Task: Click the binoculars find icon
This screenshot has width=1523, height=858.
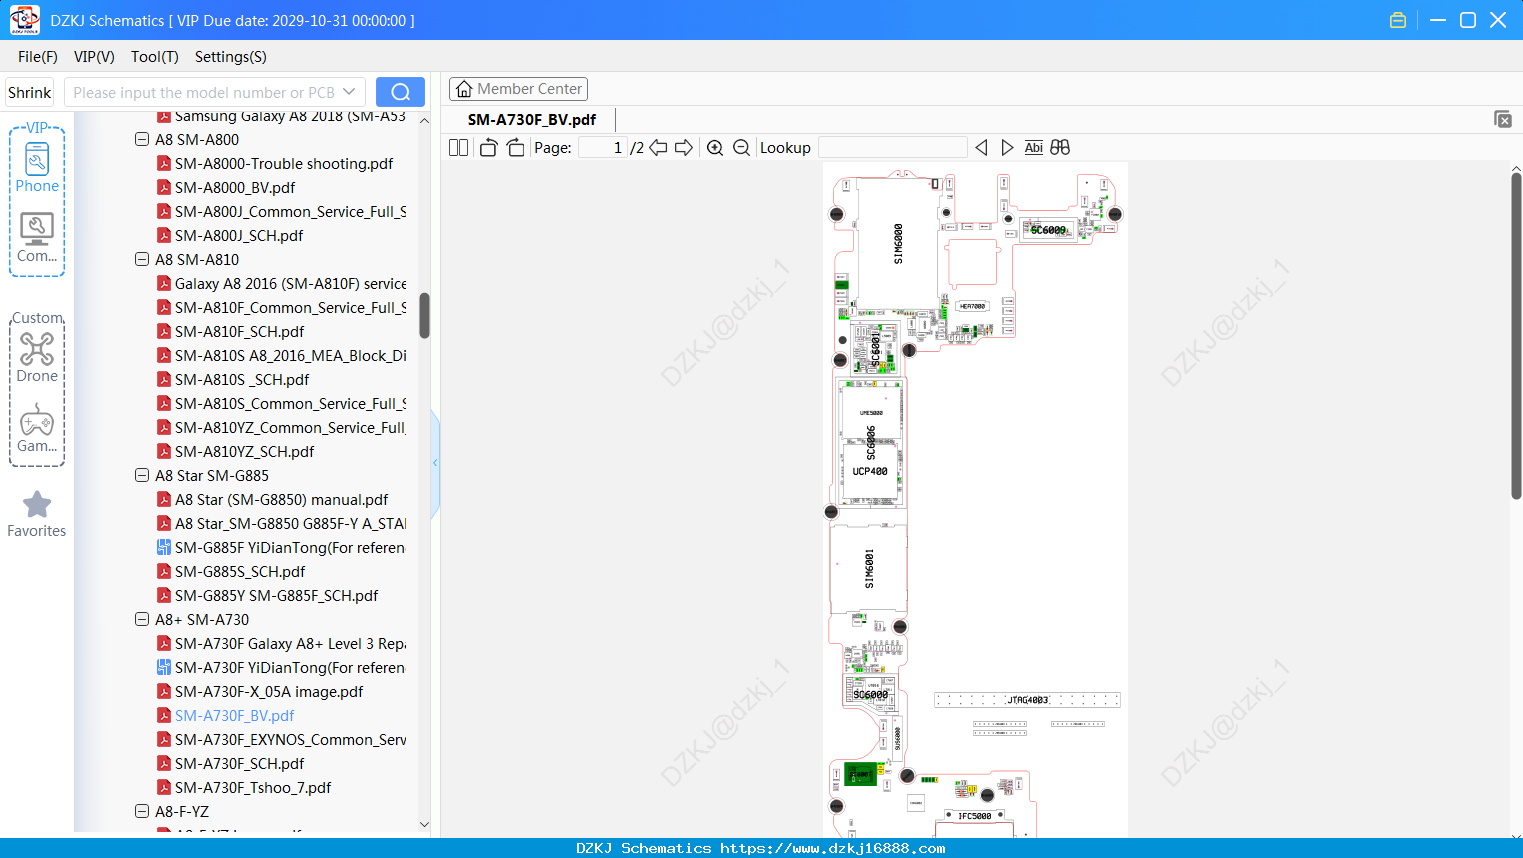Action: pyautogui.click(x=1060, y=148)
